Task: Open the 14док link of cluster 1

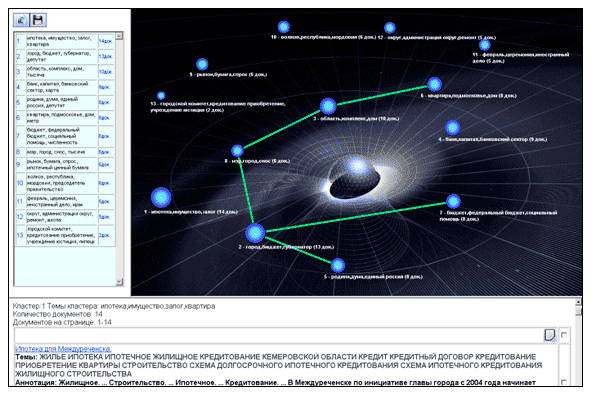Action: pyautogui.click(x=106, y=41)
